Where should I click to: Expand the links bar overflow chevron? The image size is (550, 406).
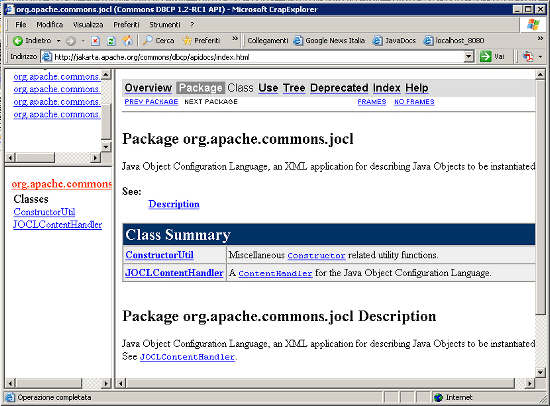(541, 39)
